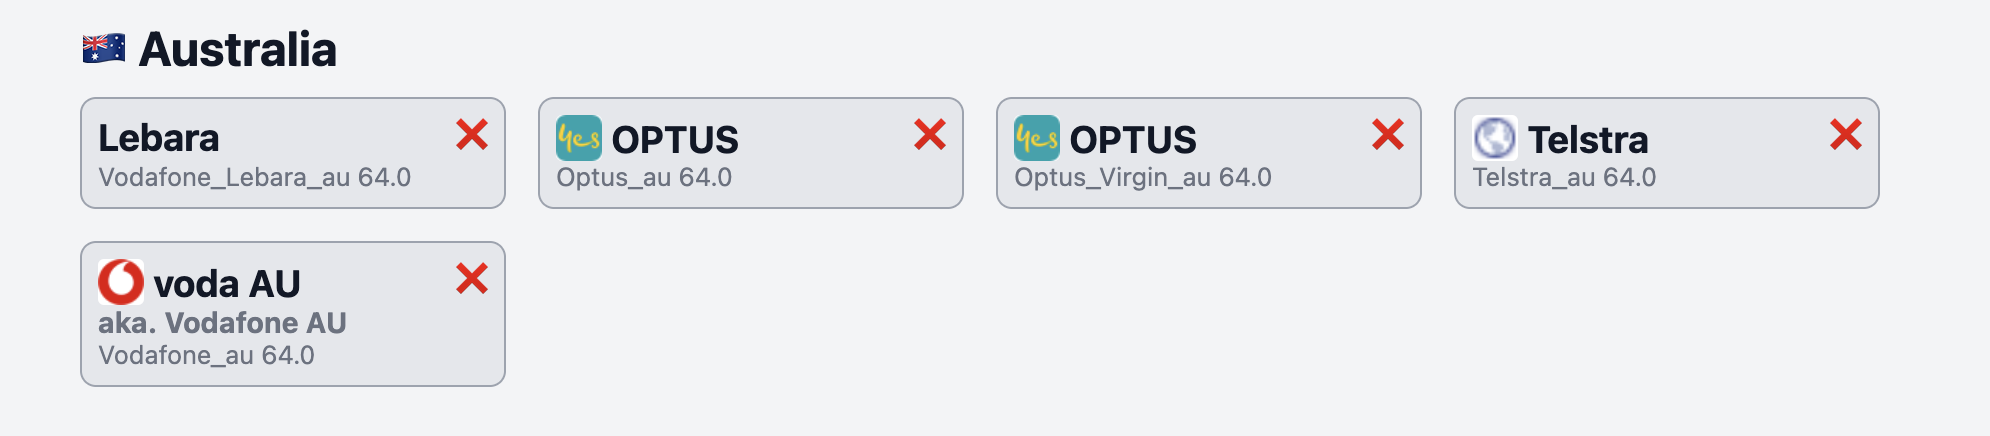
Task: Select the Telstra_au 64.0 bundle text
Action: 1564,178
